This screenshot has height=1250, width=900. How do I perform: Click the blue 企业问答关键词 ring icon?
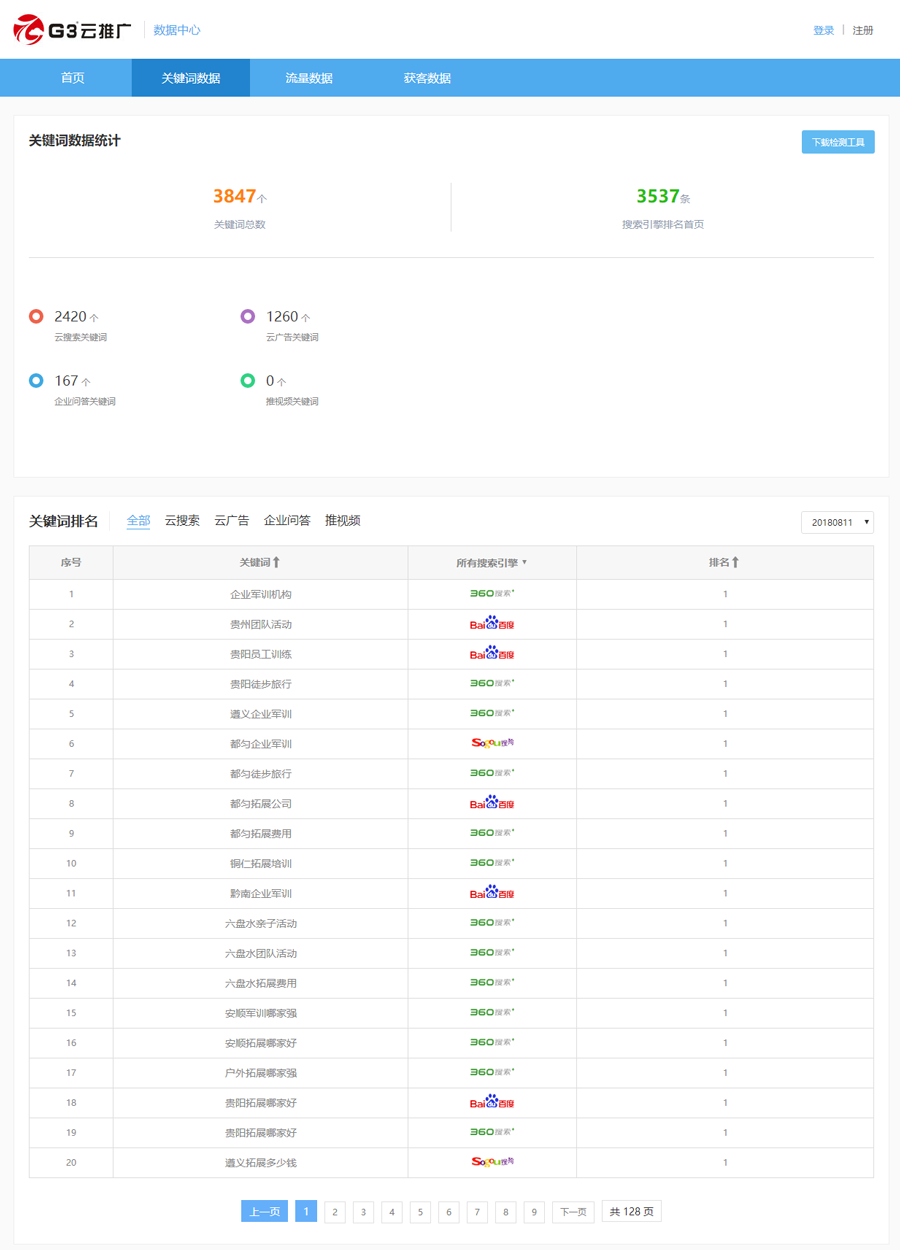point(36,380)
